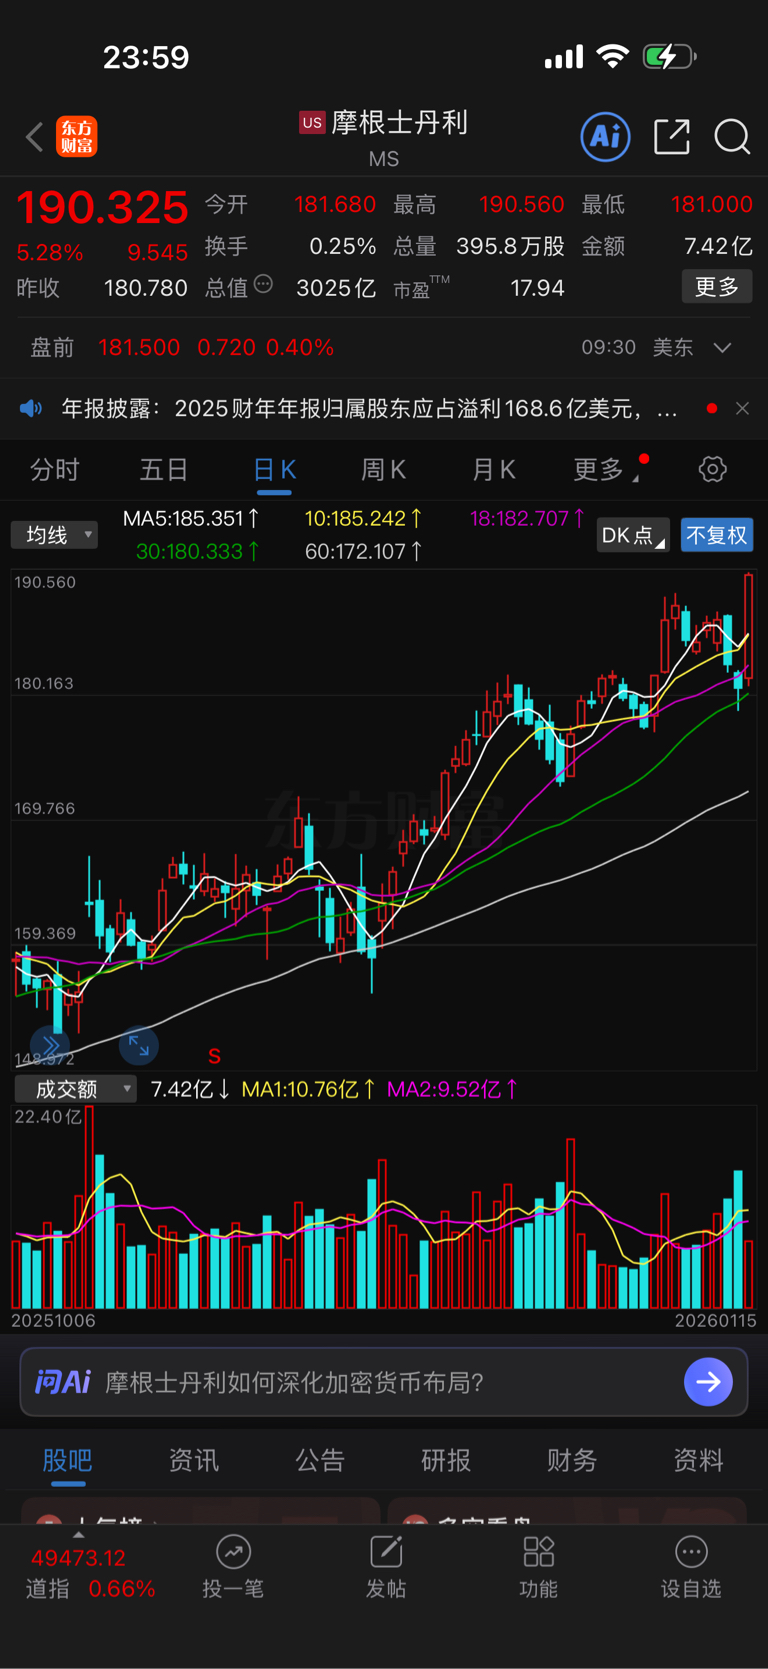Tap the fullscreen arrows chart icon

pos(139,1046)
